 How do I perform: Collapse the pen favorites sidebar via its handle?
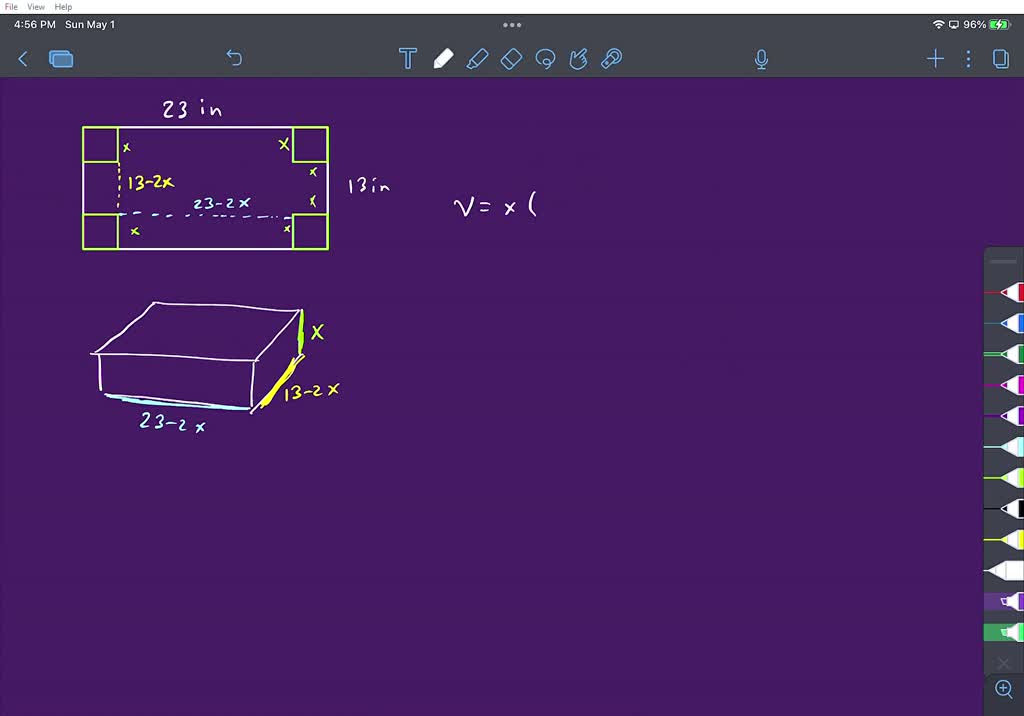(1003, 261)
